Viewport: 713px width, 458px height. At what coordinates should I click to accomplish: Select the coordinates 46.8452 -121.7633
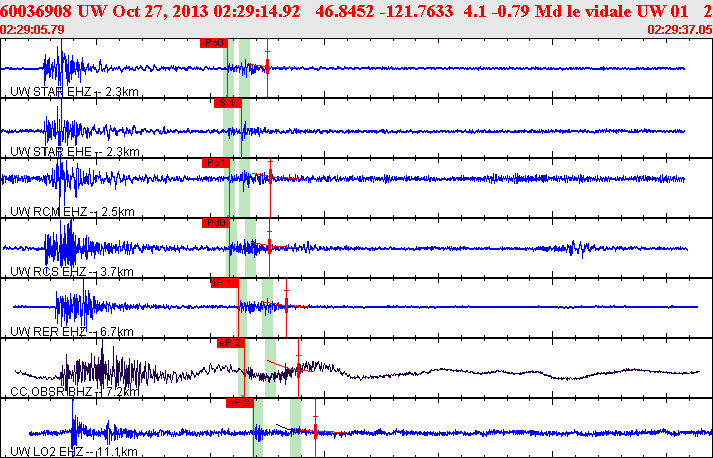point(384,11)
